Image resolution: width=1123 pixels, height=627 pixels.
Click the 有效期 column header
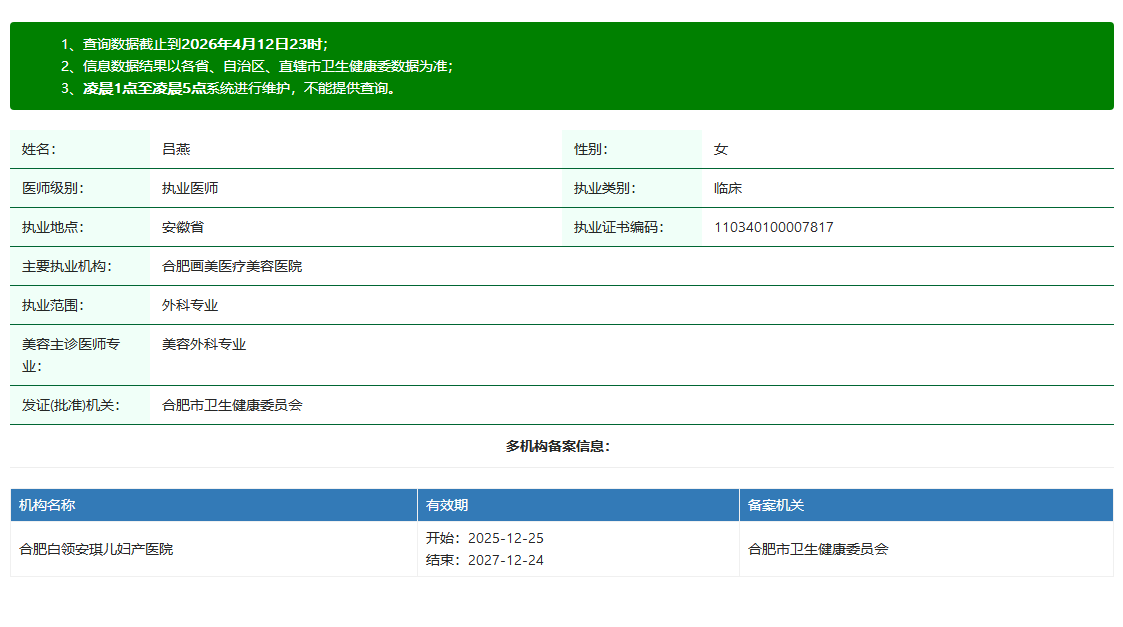point(447,505)
